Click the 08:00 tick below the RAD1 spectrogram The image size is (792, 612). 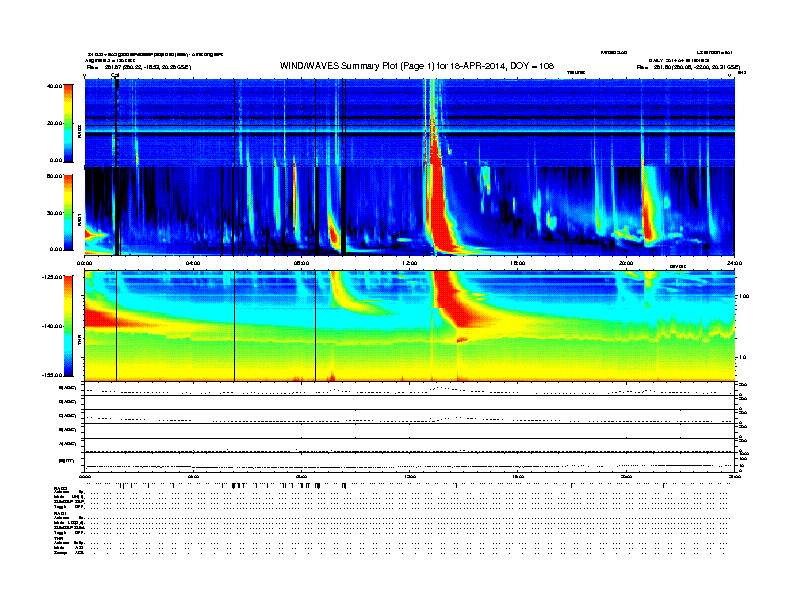pos(301,263)
